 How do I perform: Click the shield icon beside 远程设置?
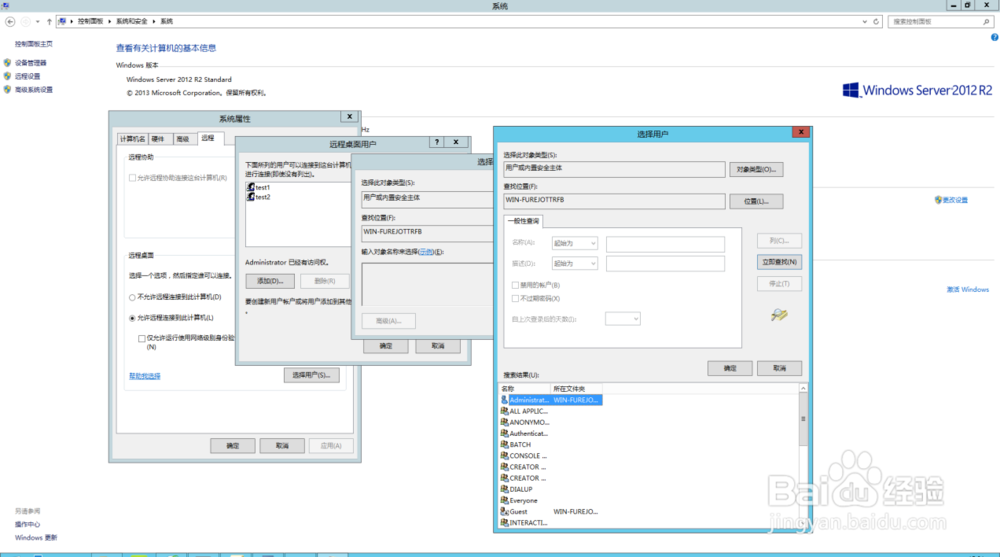[8, 76]
